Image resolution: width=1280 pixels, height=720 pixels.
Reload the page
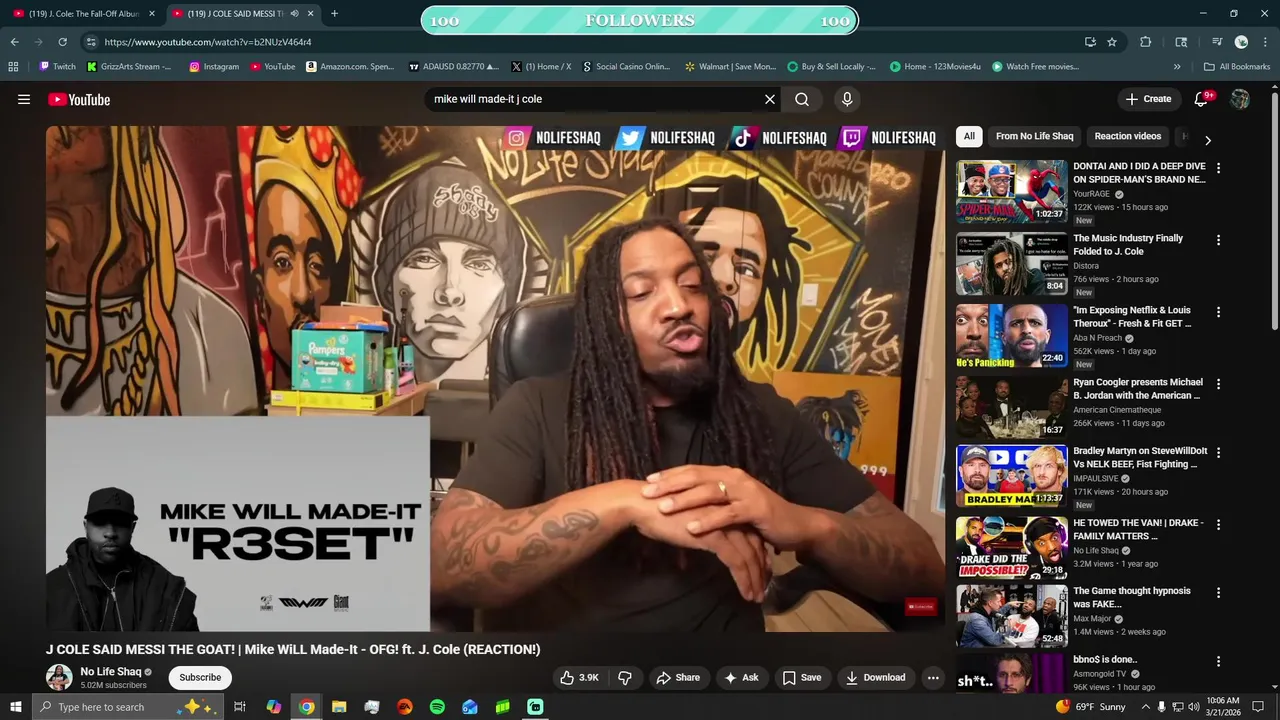point(62,42)
